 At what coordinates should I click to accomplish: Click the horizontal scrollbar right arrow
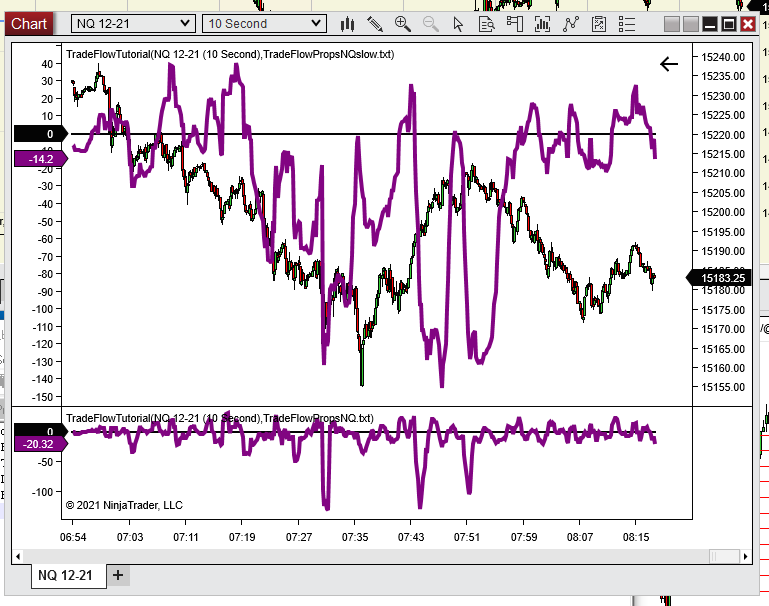(x=745, y=556)
